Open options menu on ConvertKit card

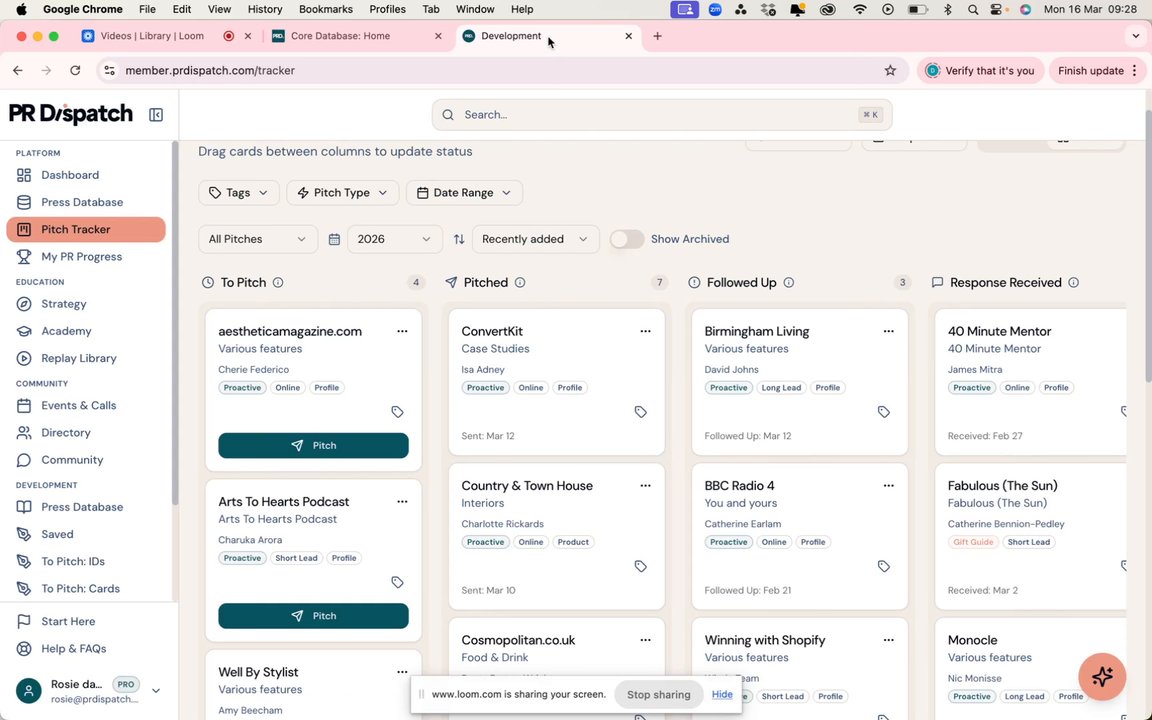[x=646, y=331]
